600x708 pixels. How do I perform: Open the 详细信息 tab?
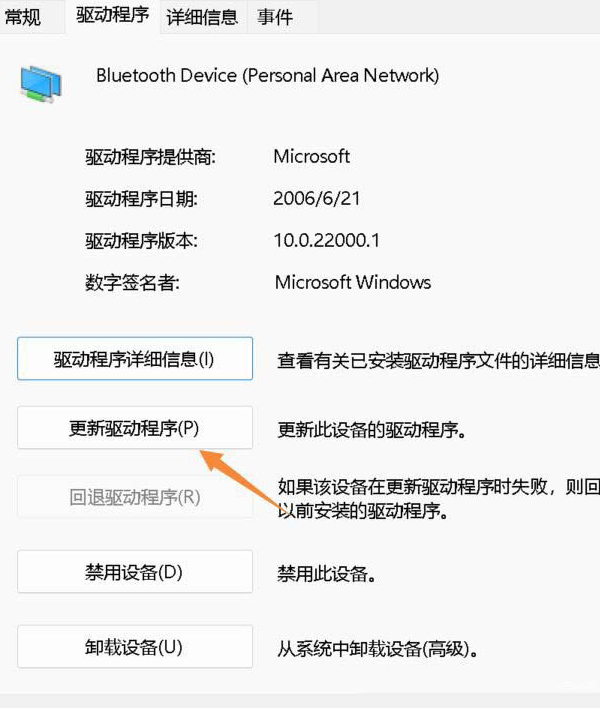[203, 16]
